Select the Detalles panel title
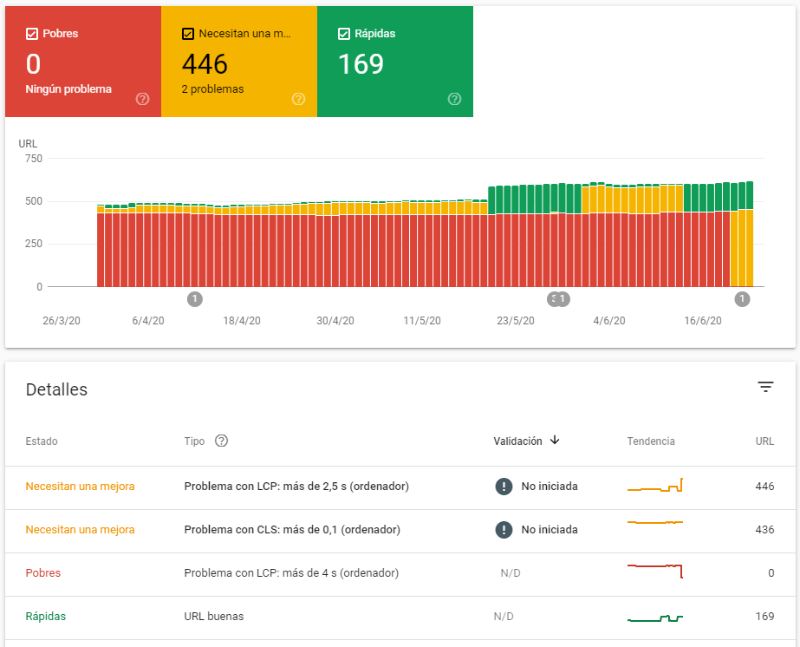Image resolution: width=800 pixels, height=647 pixels. 57,389
